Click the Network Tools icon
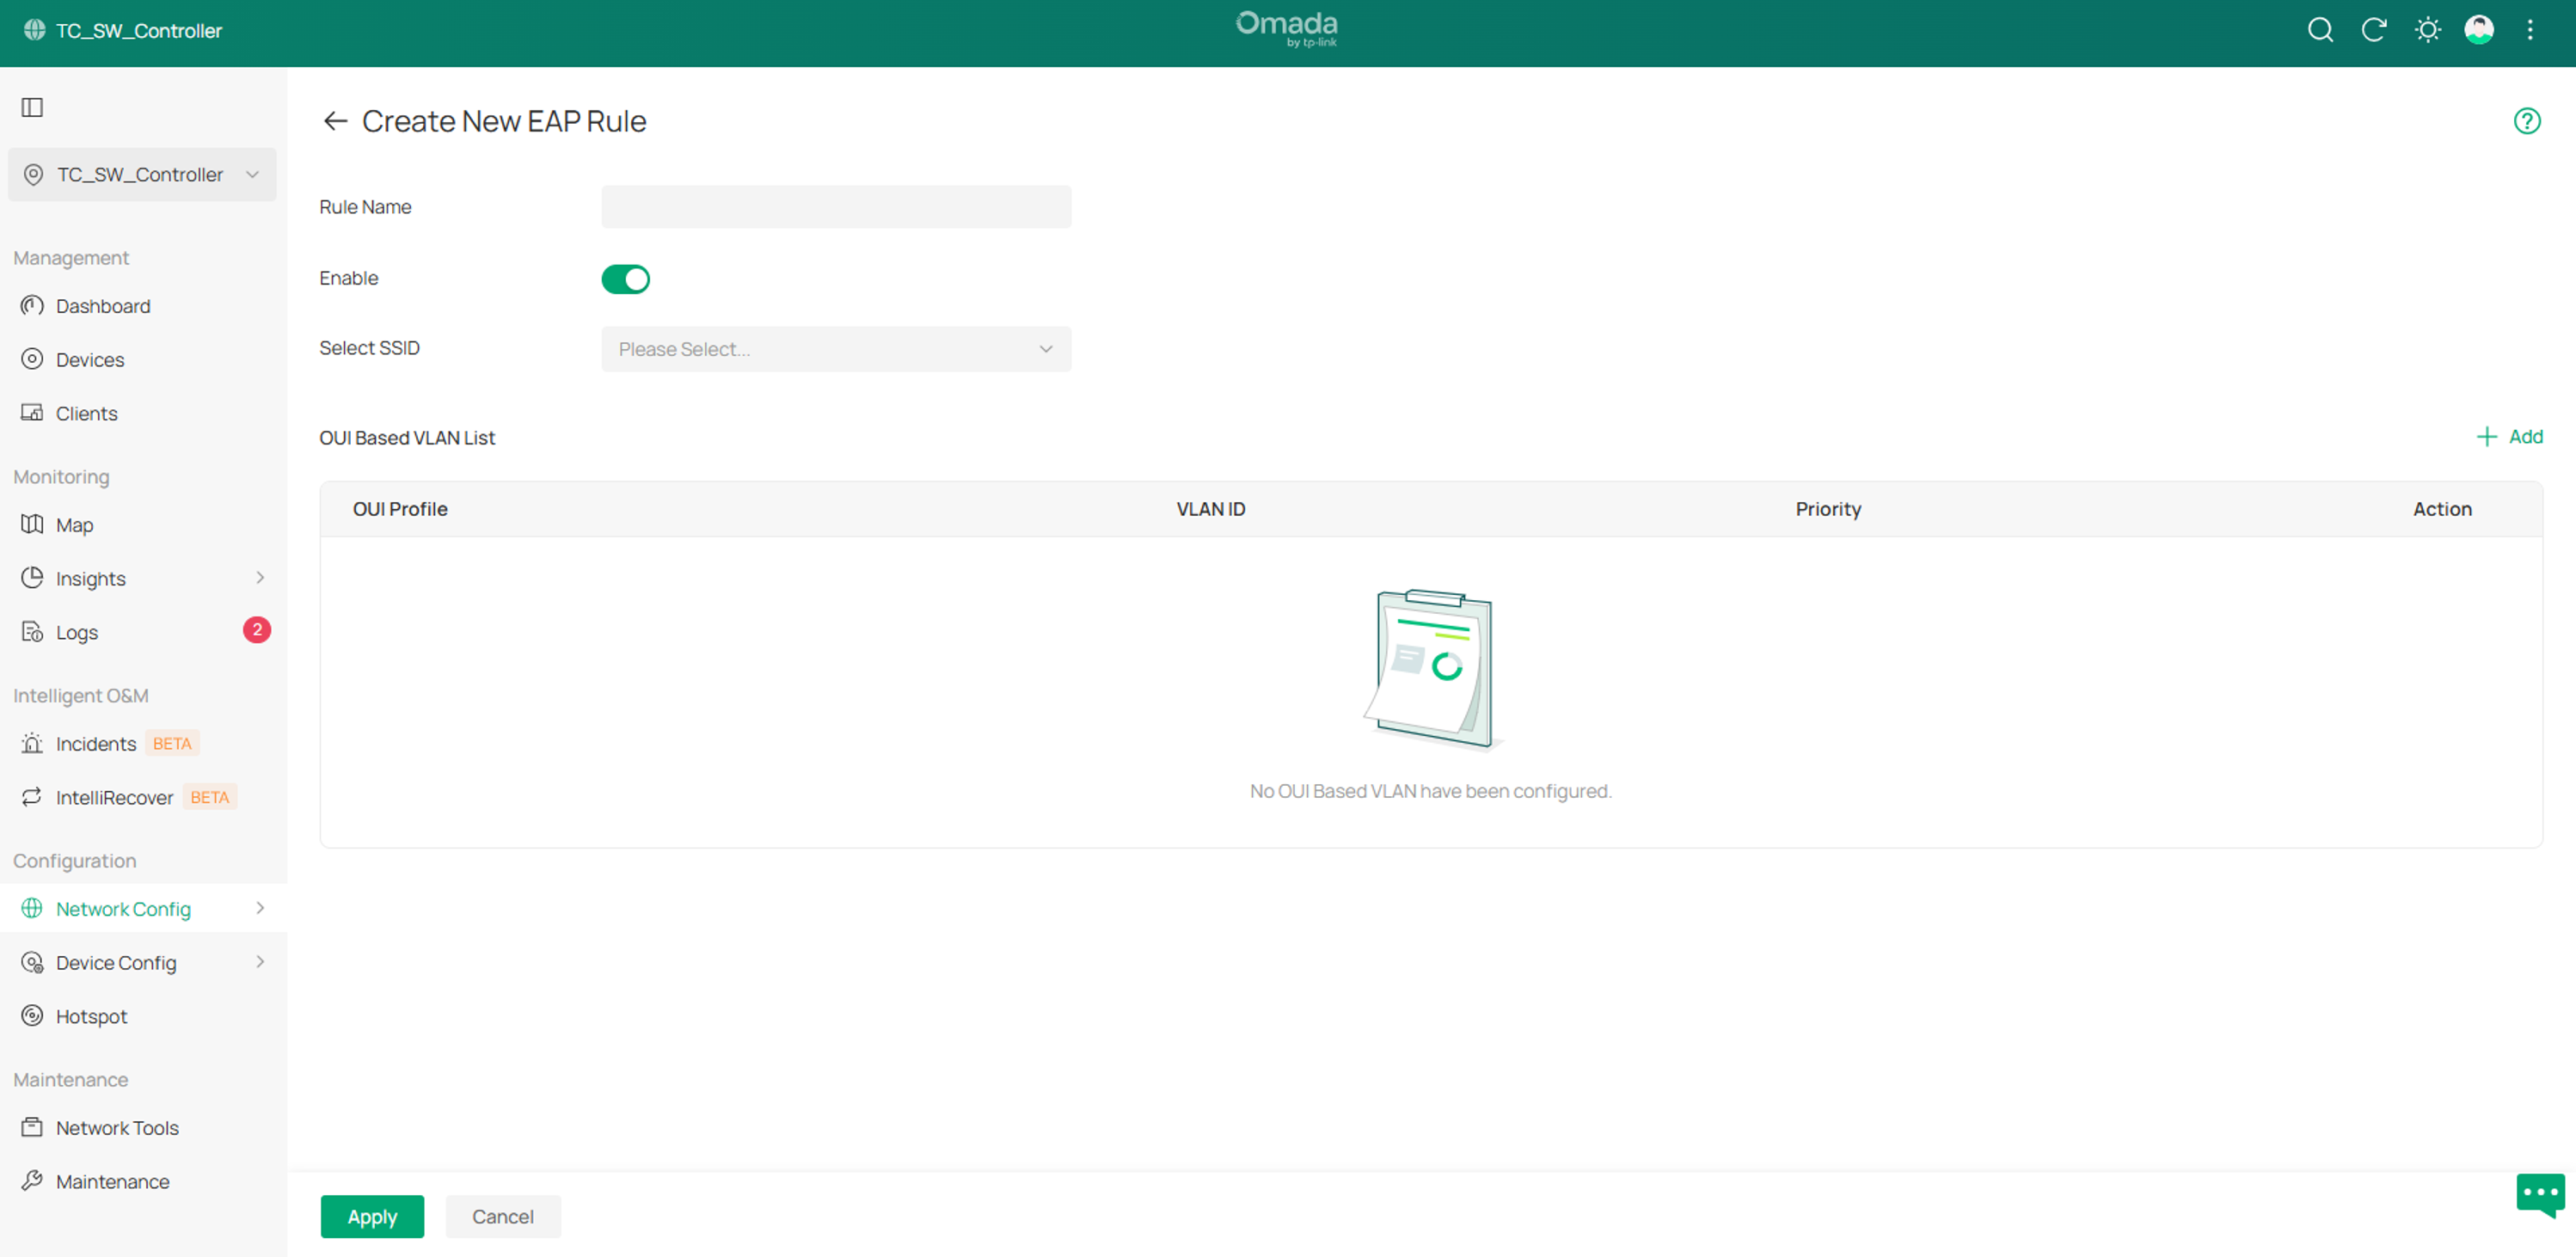 coord(32,1127)
